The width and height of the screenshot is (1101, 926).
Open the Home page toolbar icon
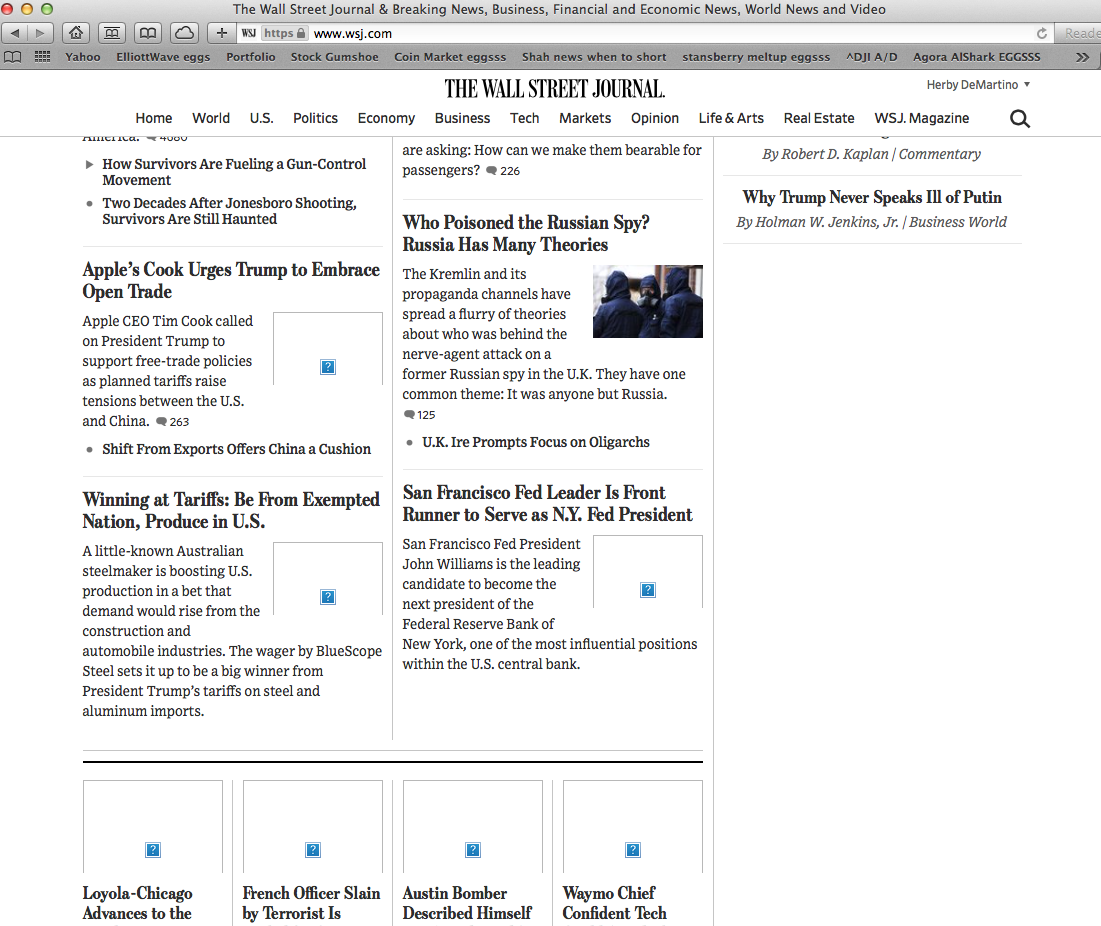[x=75, y=32]
